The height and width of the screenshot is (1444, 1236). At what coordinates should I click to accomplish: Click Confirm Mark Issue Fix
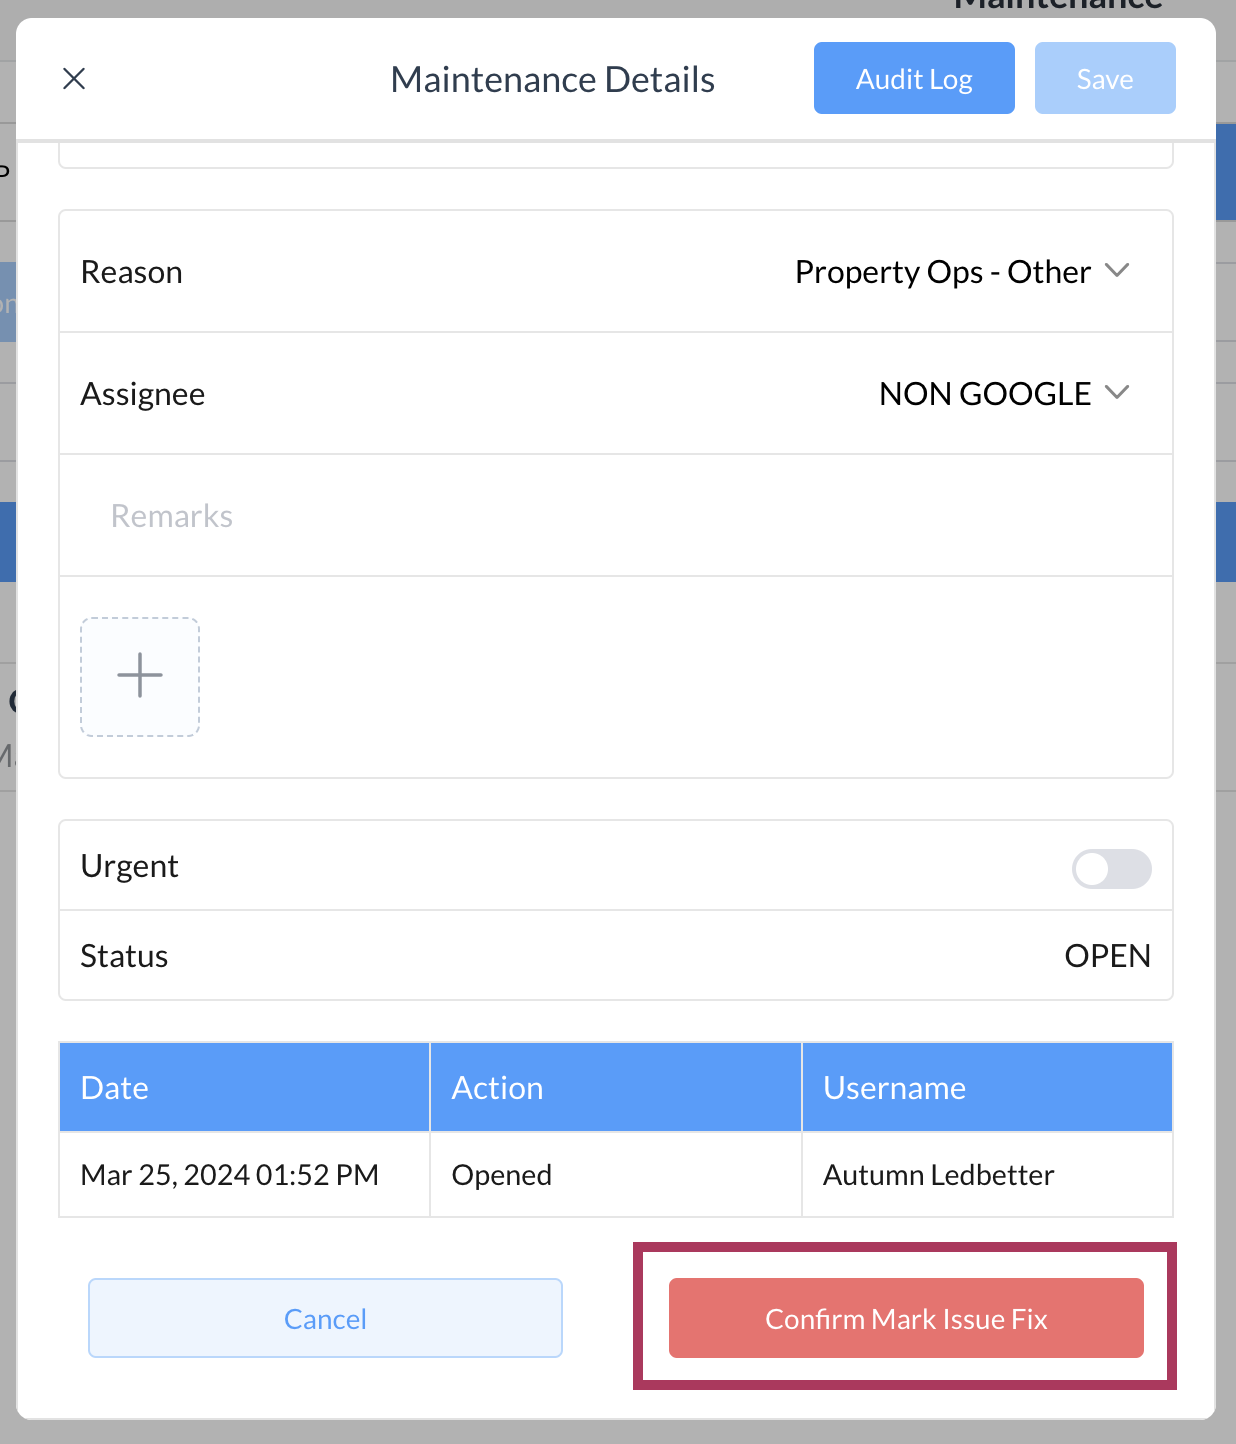tap(906, 1318)
